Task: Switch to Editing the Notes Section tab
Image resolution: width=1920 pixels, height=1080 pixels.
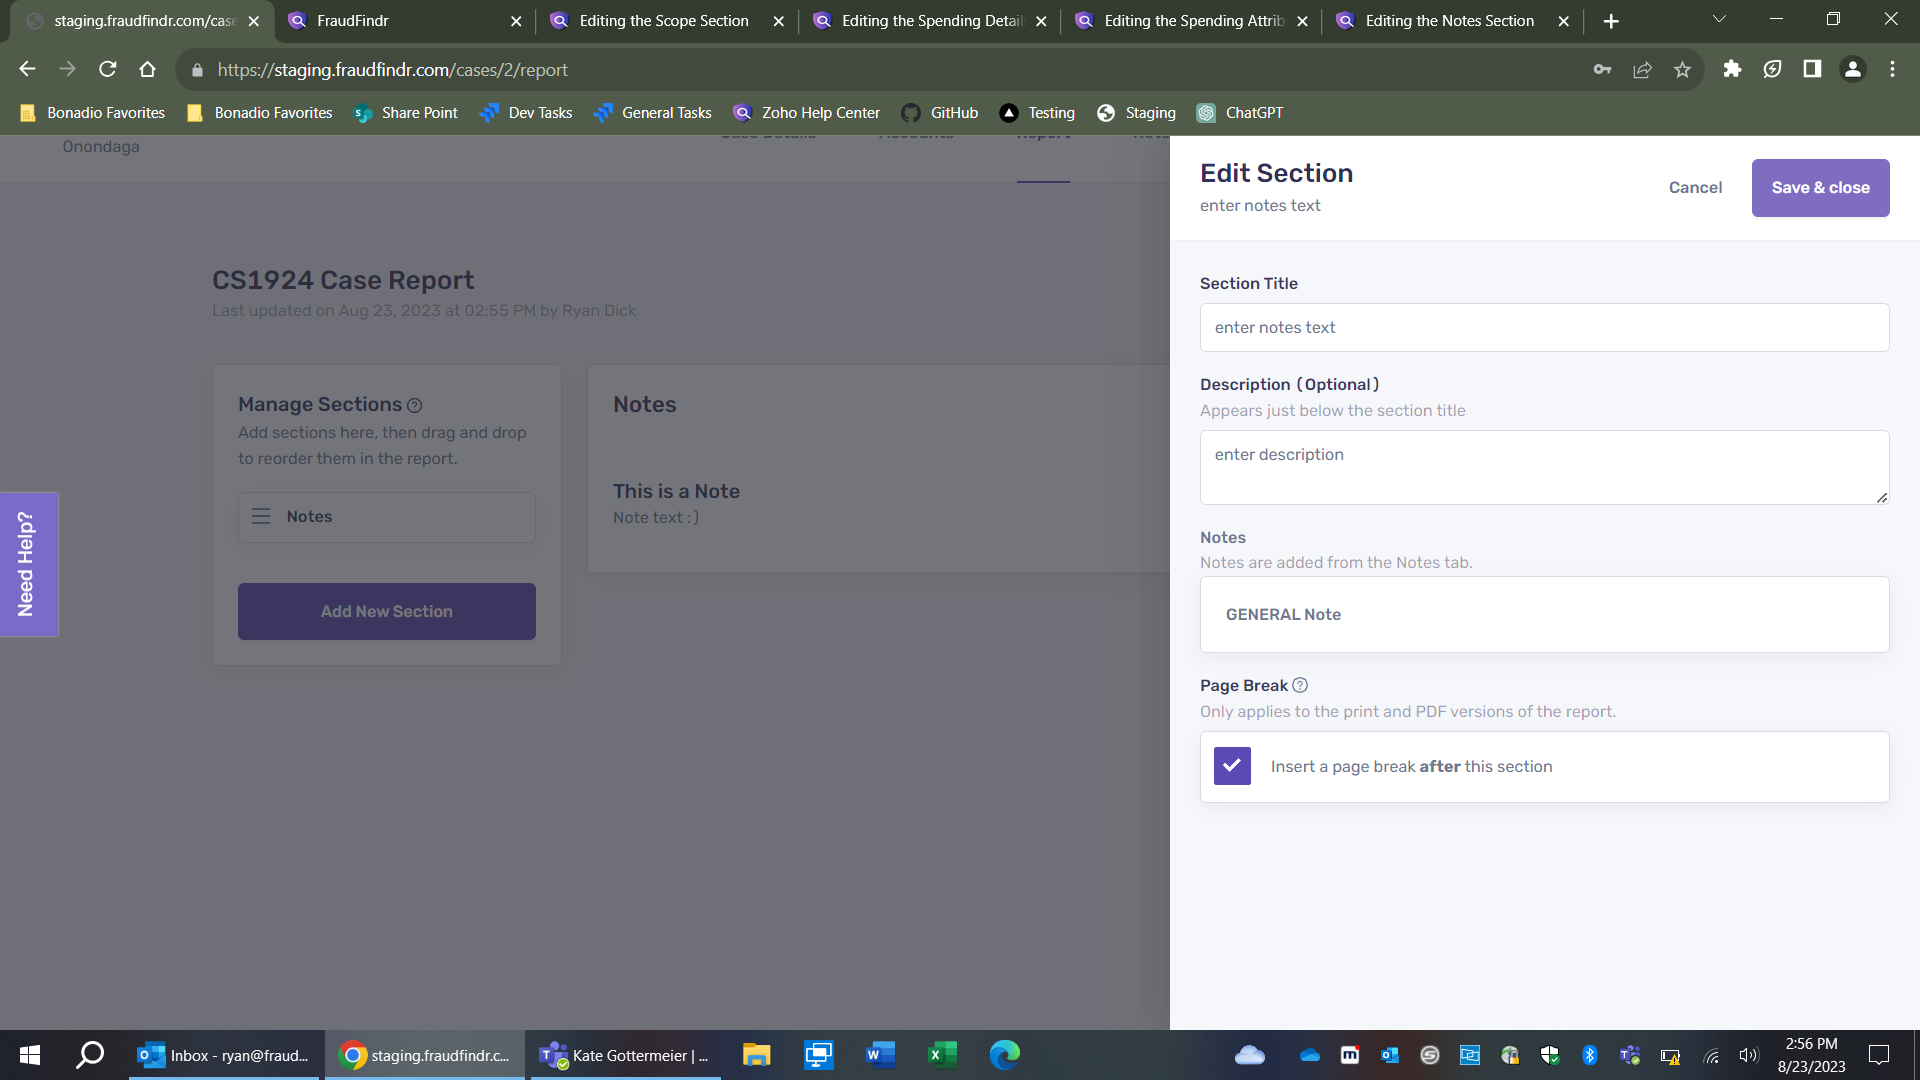Action: (1449, 21)
